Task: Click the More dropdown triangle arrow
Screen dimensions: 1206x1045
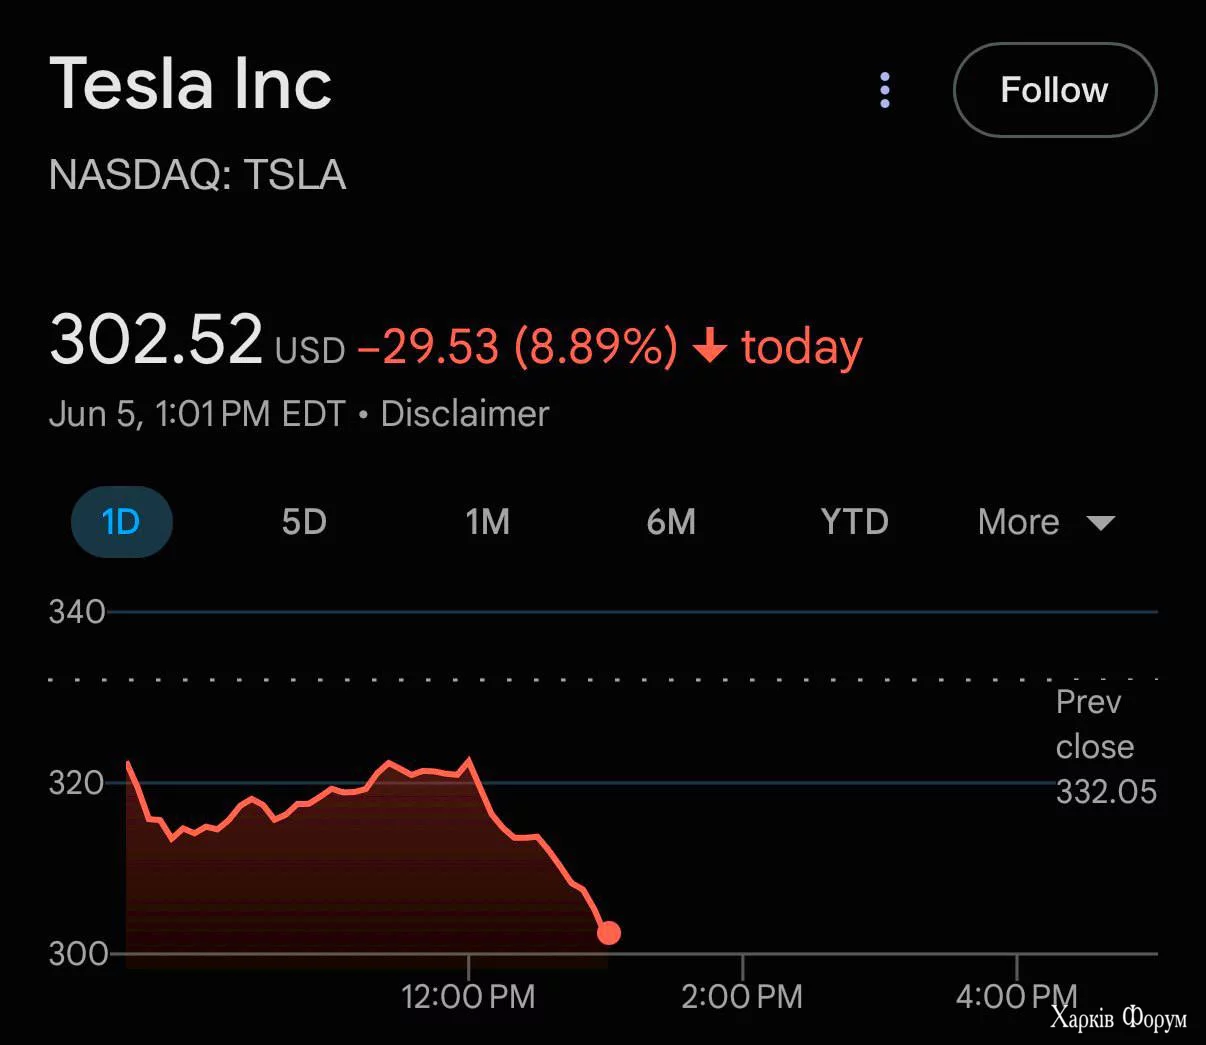Action: click(1100, 522)
